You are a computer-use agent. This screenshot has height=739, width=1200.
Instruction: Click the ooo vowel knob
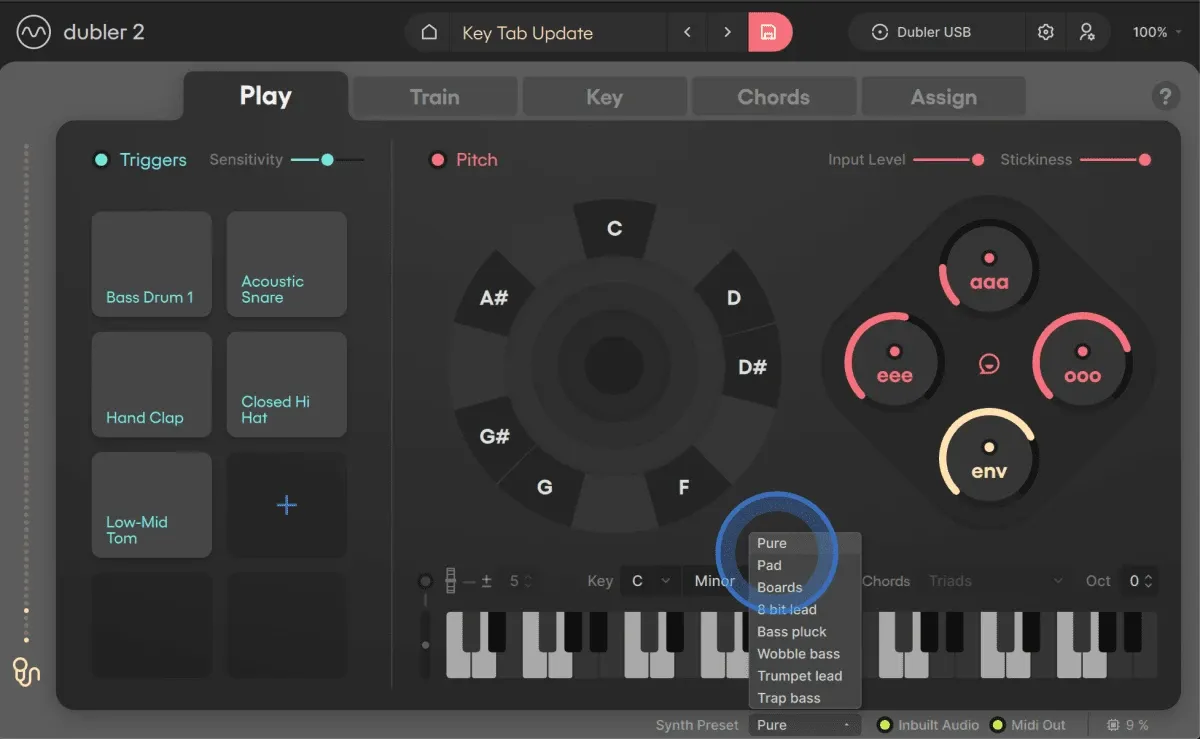point(1082,364)
